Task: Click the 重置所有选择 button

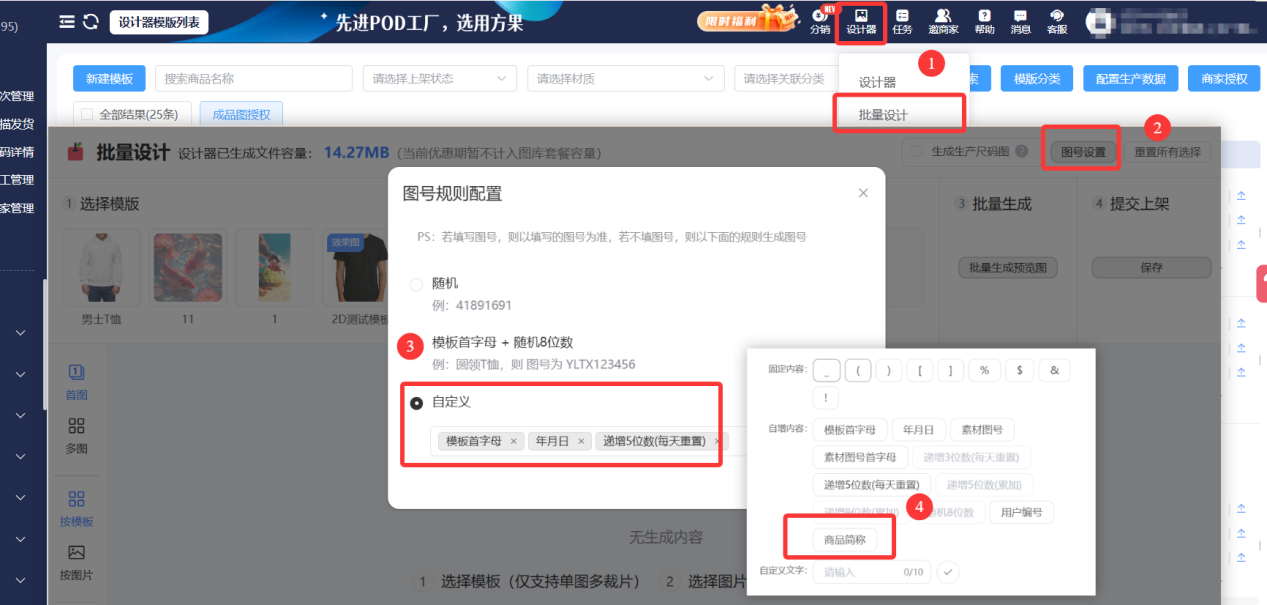Action: 1167,152
